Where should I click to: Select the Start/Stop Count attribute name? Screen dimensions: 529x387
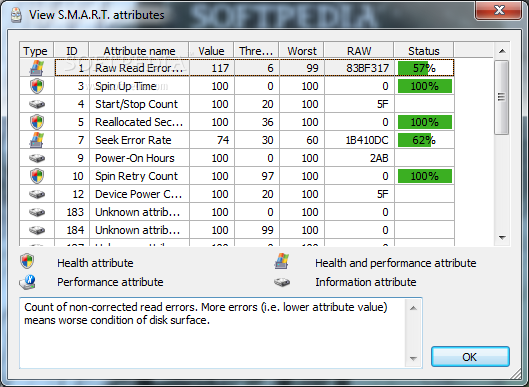(136, 104)
